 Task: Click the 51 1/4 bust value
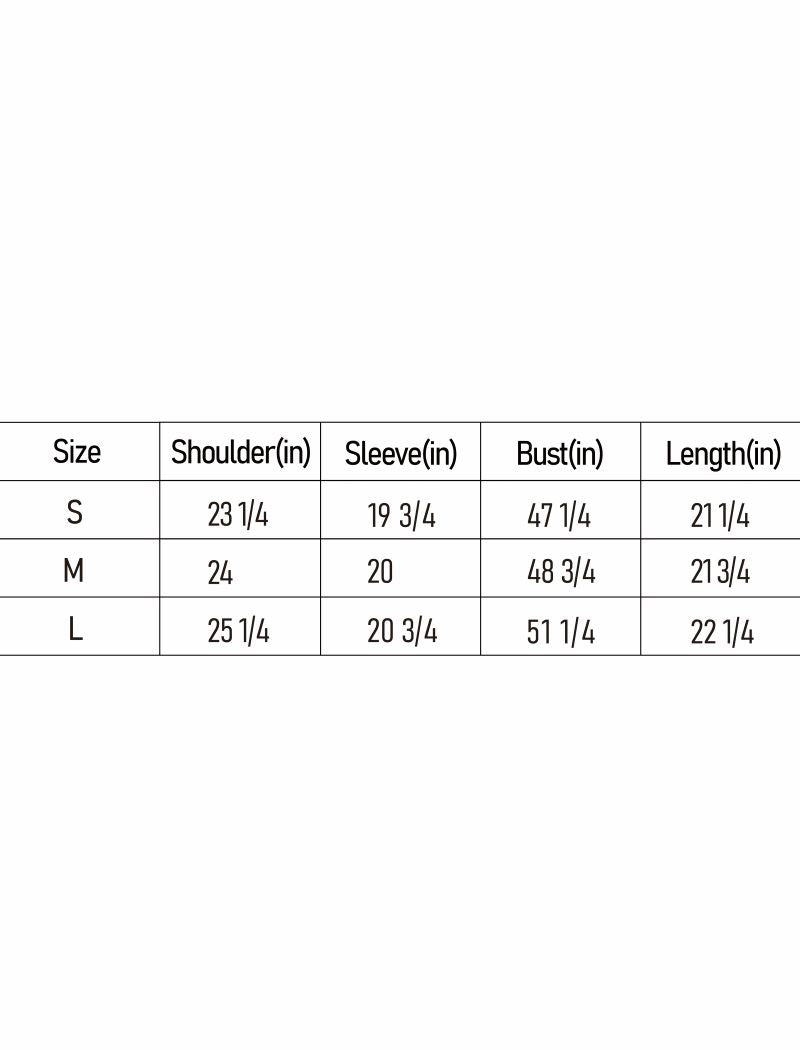tap(561, 632)
